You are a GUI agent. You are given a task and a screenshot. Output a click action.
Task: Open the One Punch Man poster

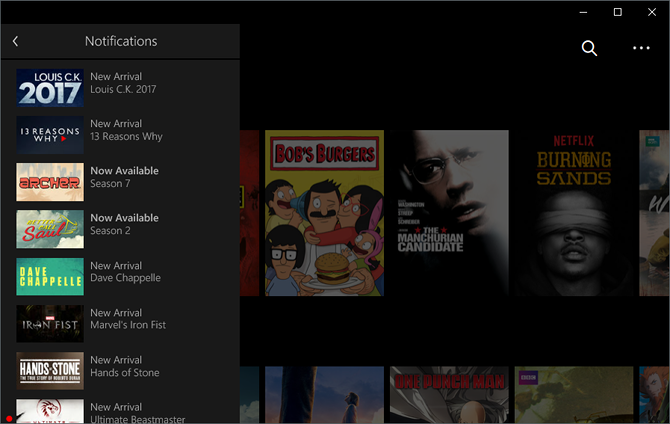coord(449,395)
